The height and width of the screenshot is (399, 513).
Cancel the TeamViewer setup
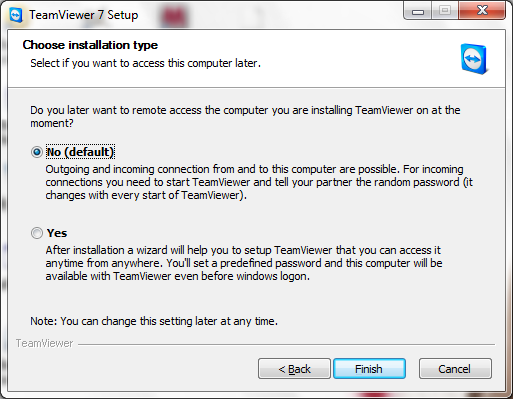click(x=455, y=369)
